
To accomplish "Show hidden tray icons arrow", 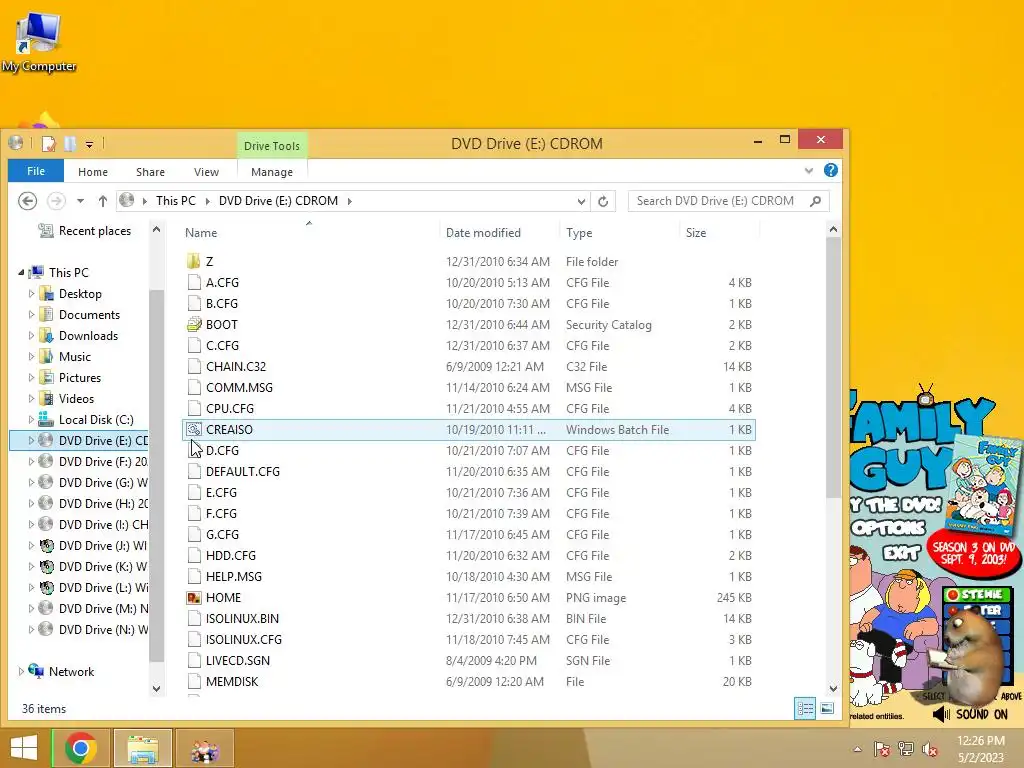I will tap(857, 749).
